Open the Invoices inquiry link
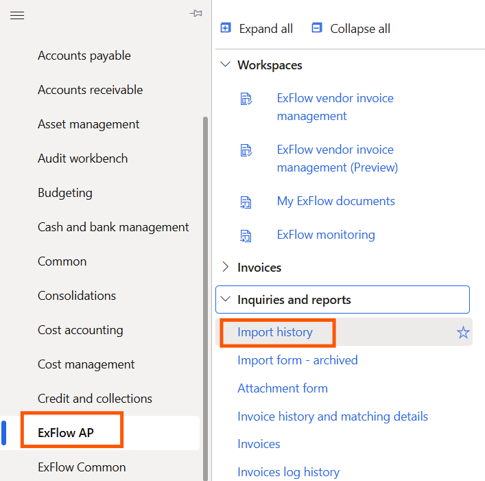This screenshot has width=485, height=481. point(259,444)
